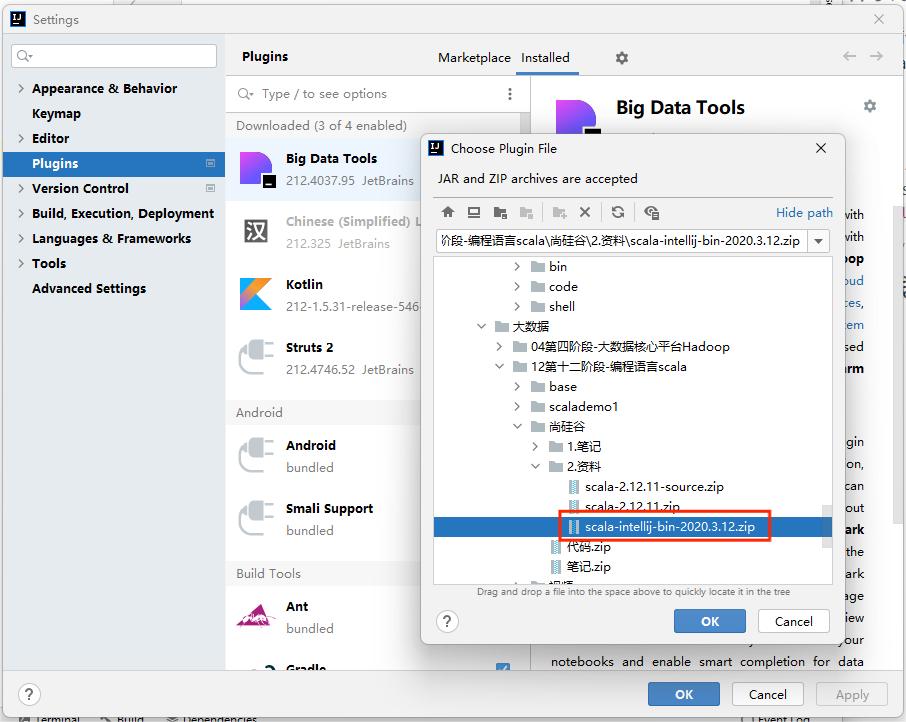Collapse the 大数据 folder

481,326
